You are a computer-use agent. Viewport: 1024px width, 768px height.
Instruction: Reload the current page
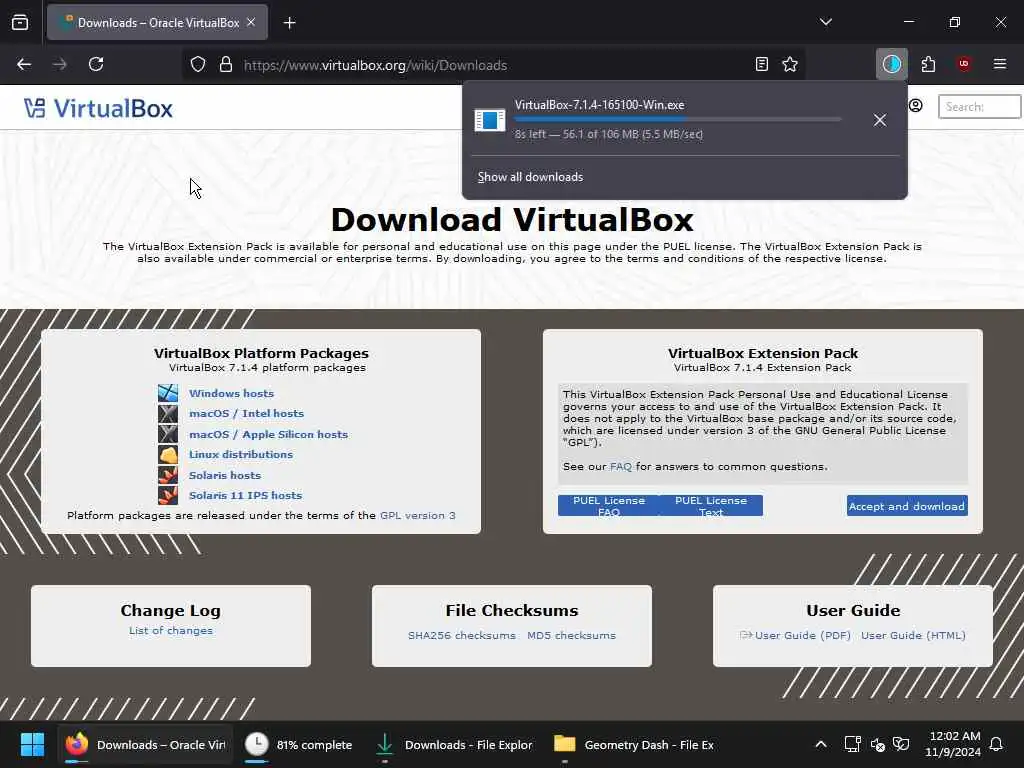[x=96, y=65]
